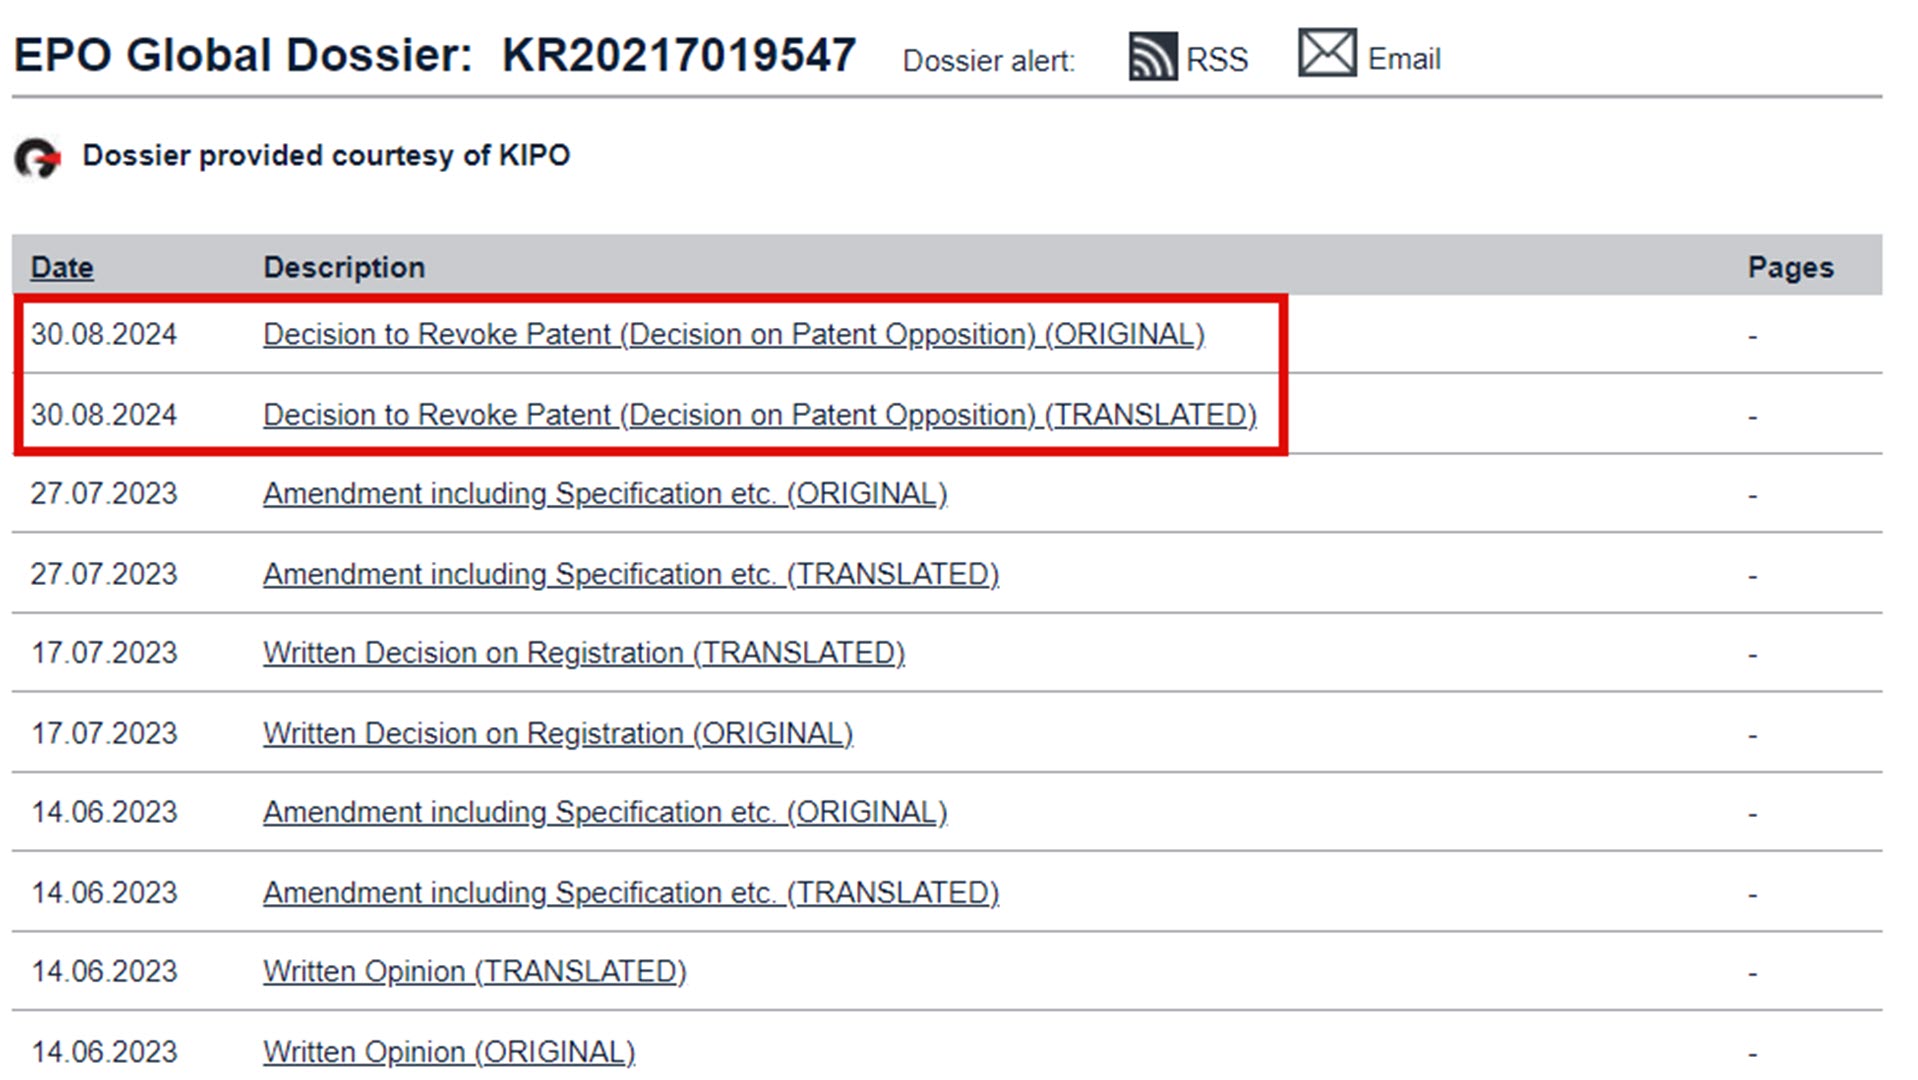Click the KIPO dossier provider icon
This screenshot has width=1918, height=1080.
coord(38,158)
